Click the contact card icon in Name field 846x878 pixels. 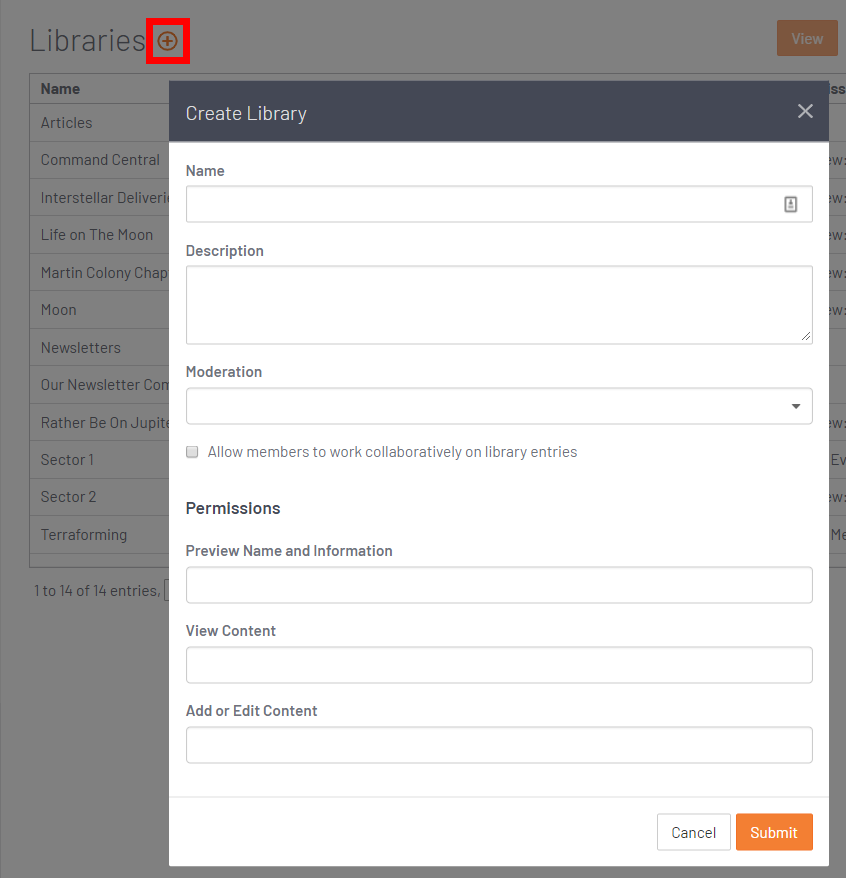[x=790, y=204]
